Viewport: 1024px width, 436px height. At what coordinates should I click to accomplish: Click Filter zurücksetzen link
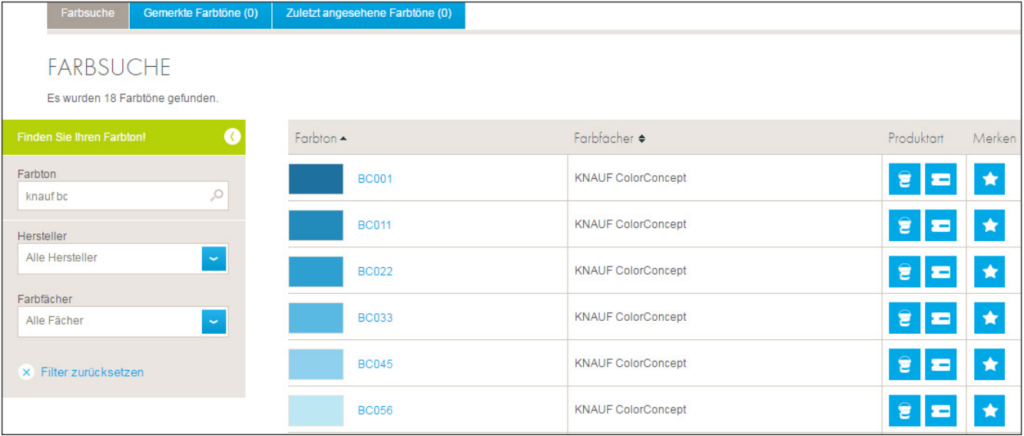pos(91,372)
